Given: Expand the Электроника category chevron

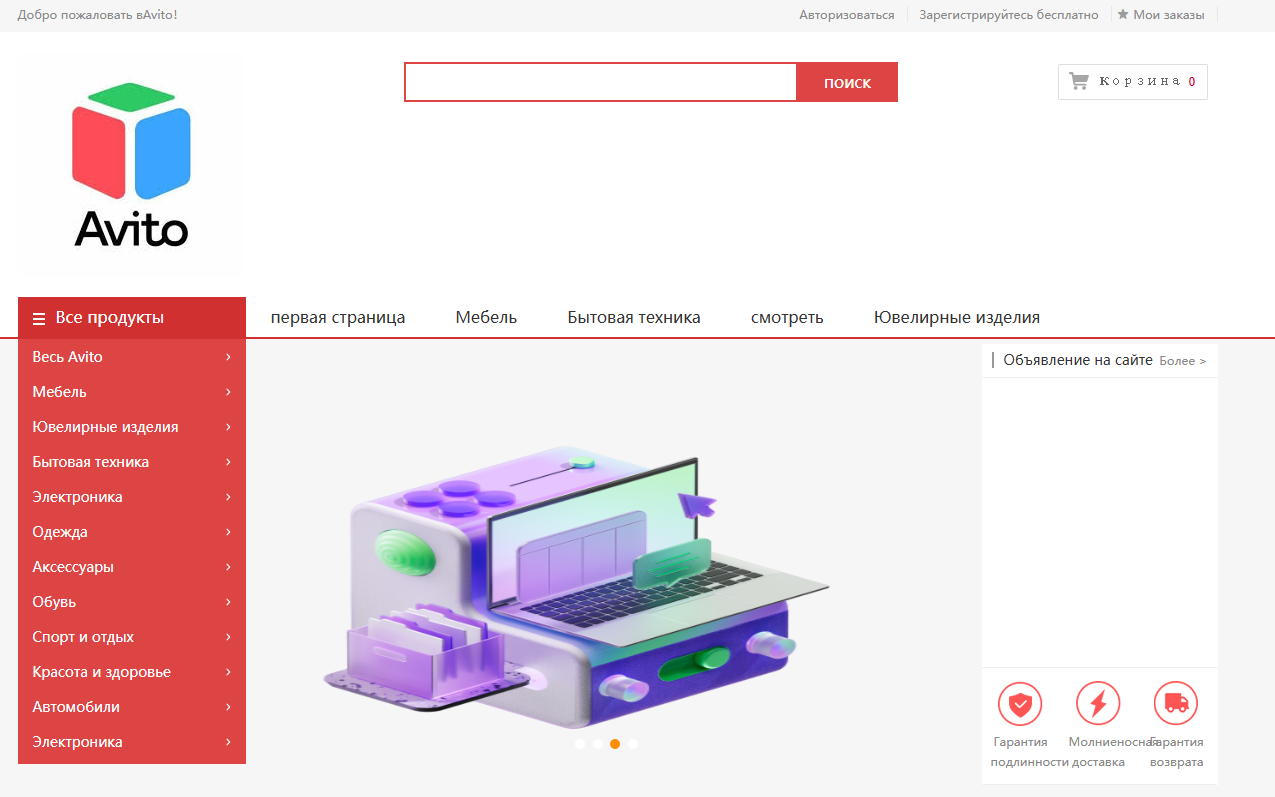Looking at the screenshot, I should click(229, 496).
